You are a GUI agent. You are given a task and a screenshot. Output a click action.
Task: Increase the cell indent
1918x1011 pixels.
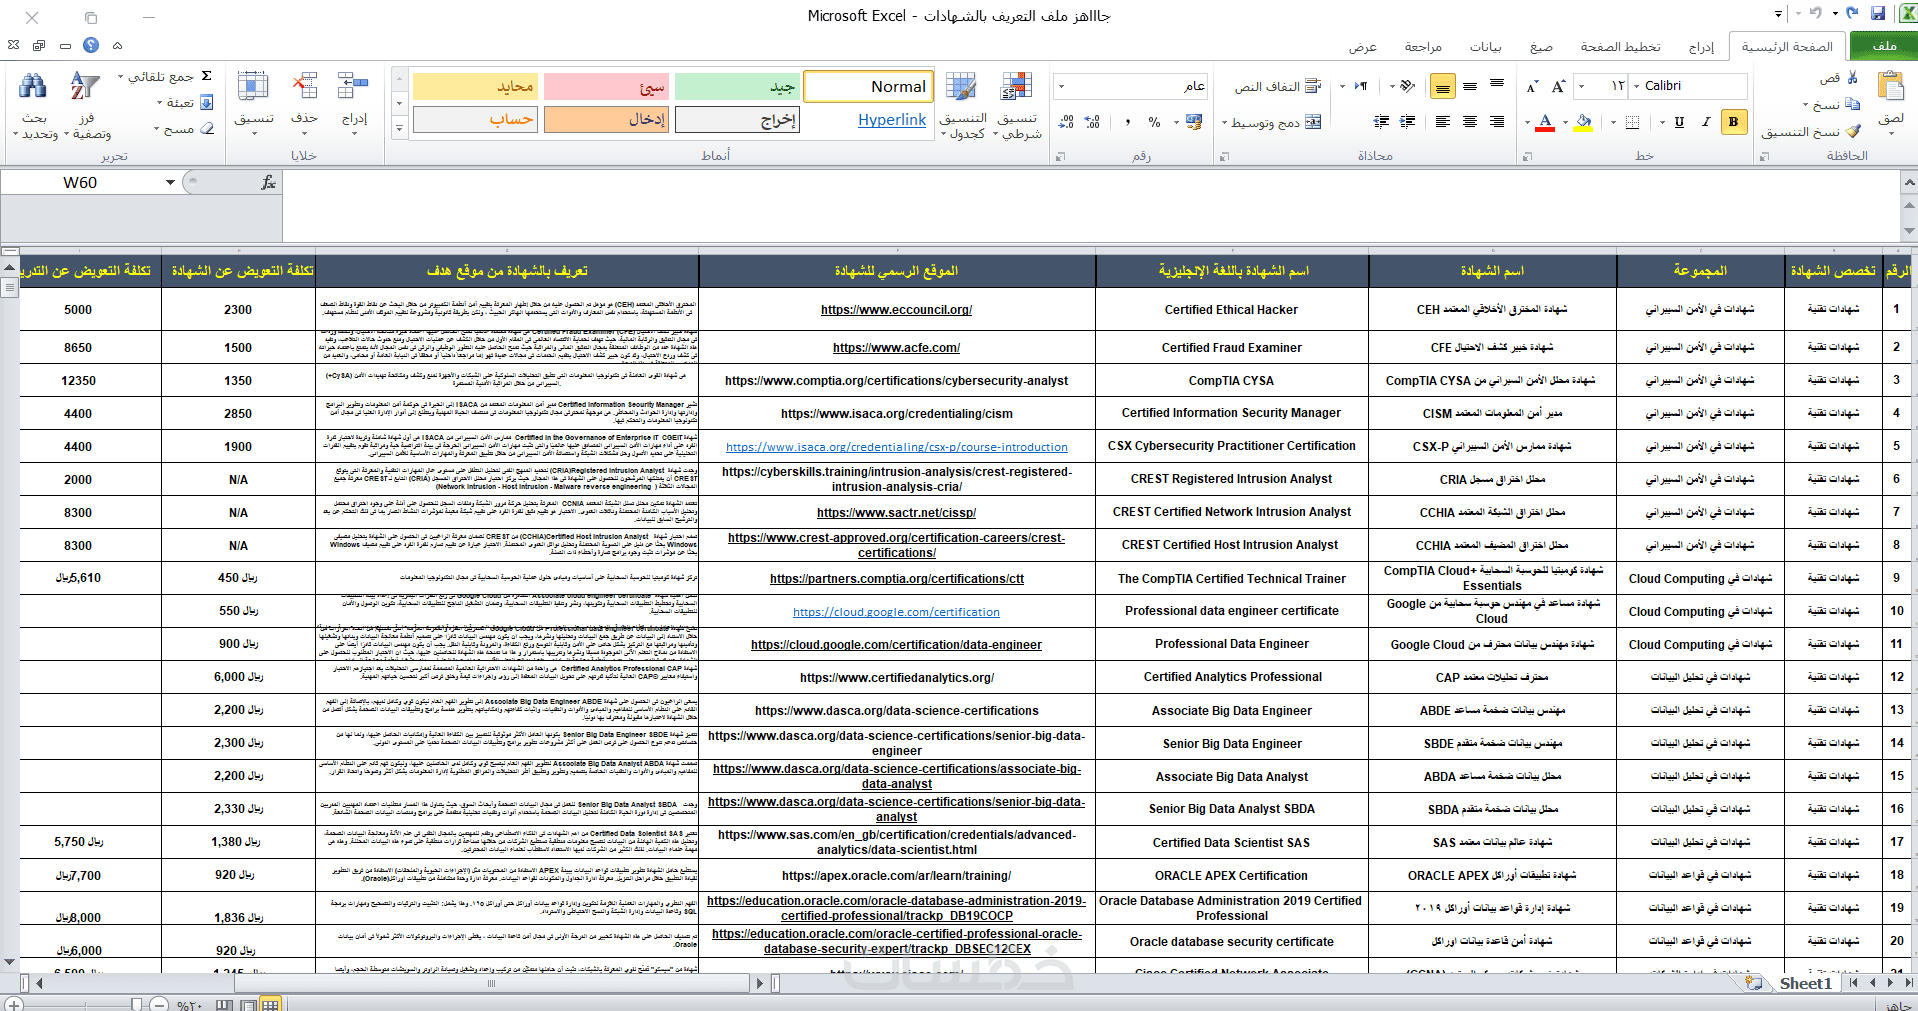coord(1382,122)
